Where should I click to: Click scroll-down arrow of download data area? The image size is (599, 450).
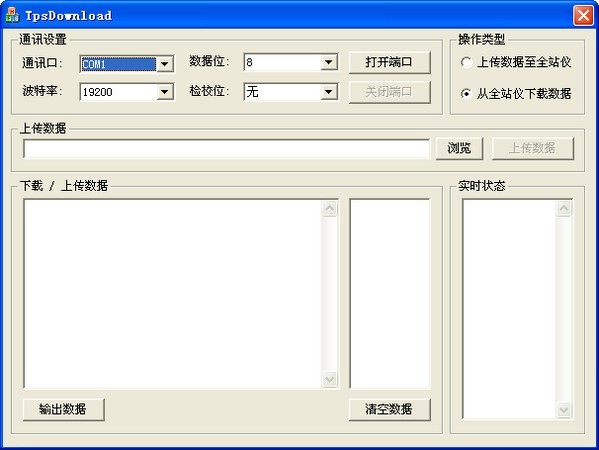330,379
